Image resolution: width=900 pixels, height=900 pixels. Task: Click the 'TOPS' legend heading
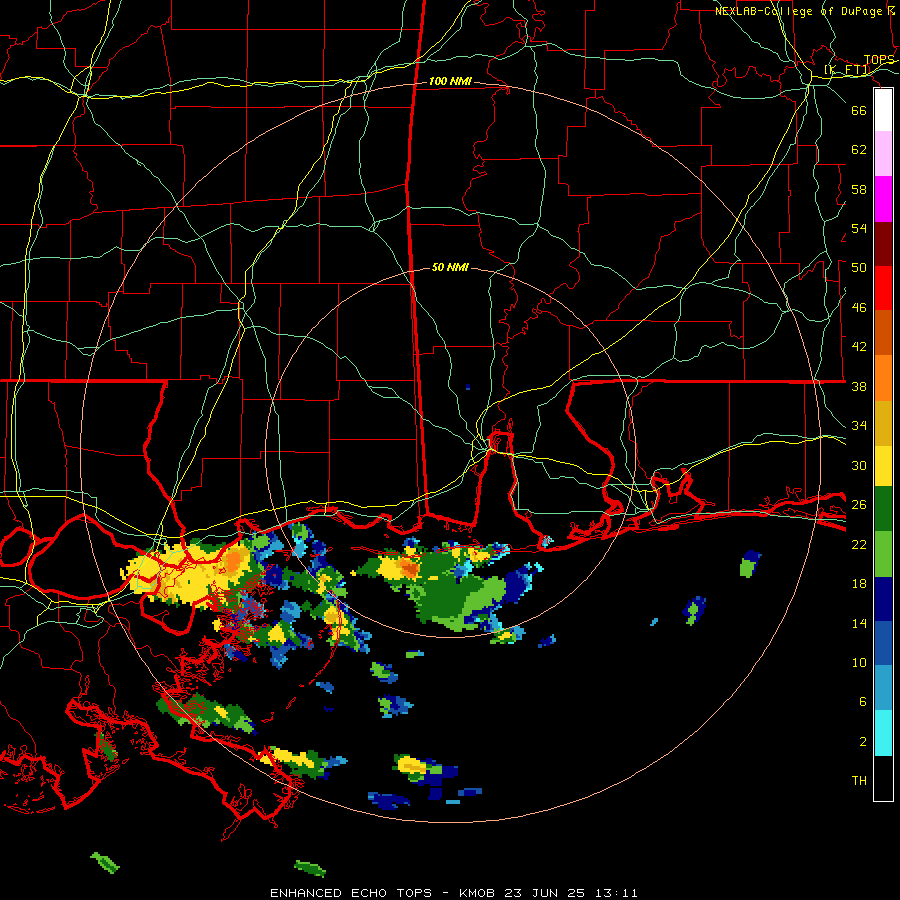click(879, 60)
